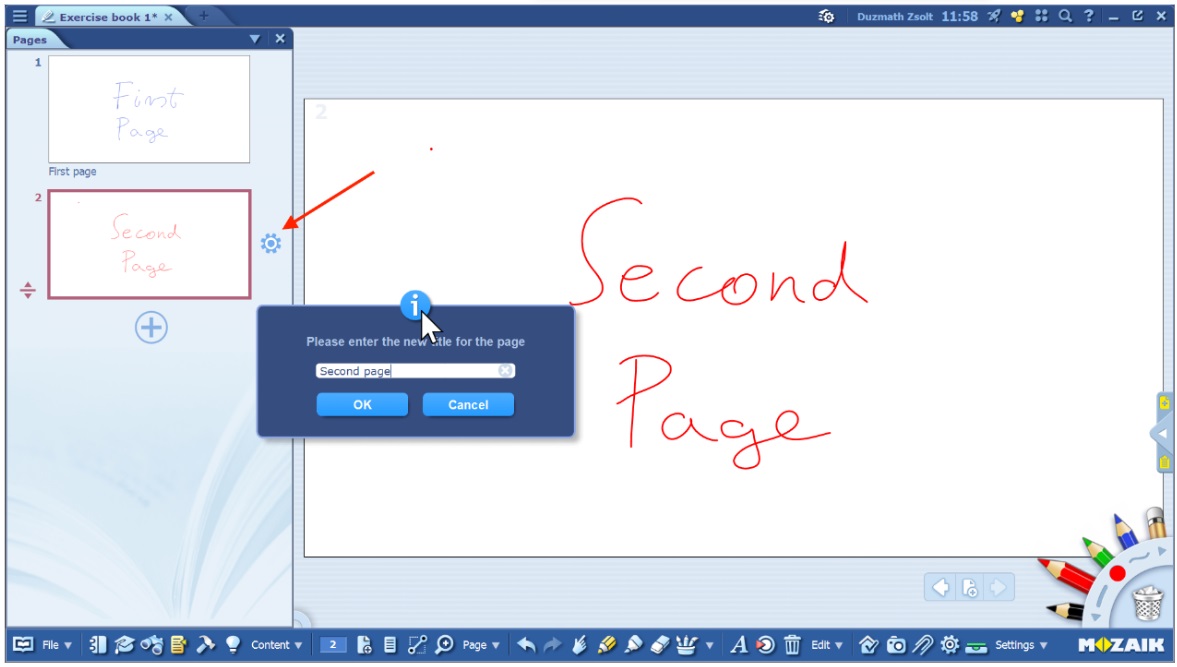The width and height of the screenshot is (1177, 667).
Task: Expand the Content dropdown menu
Action: click(276, 645)
